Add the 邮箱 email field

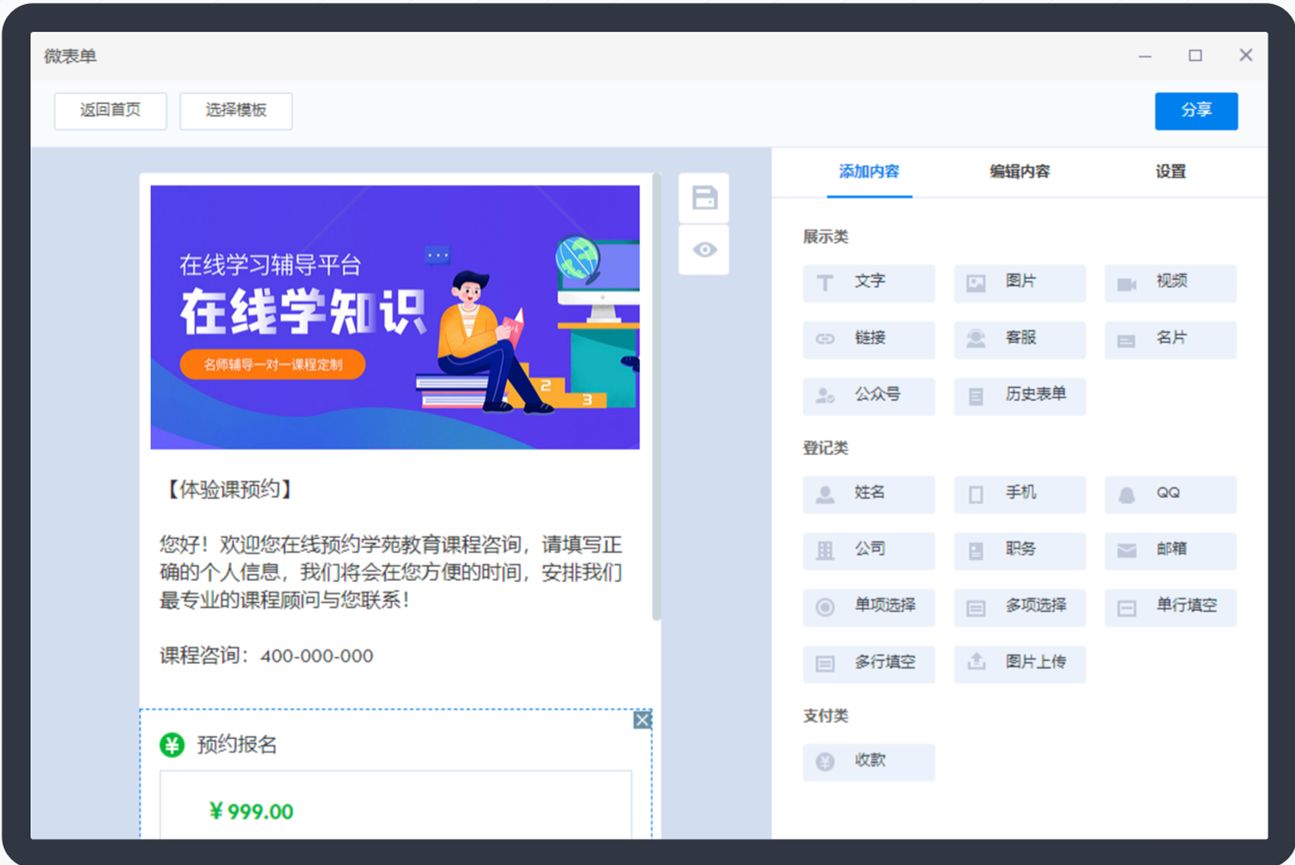[x=1170, y=551]
